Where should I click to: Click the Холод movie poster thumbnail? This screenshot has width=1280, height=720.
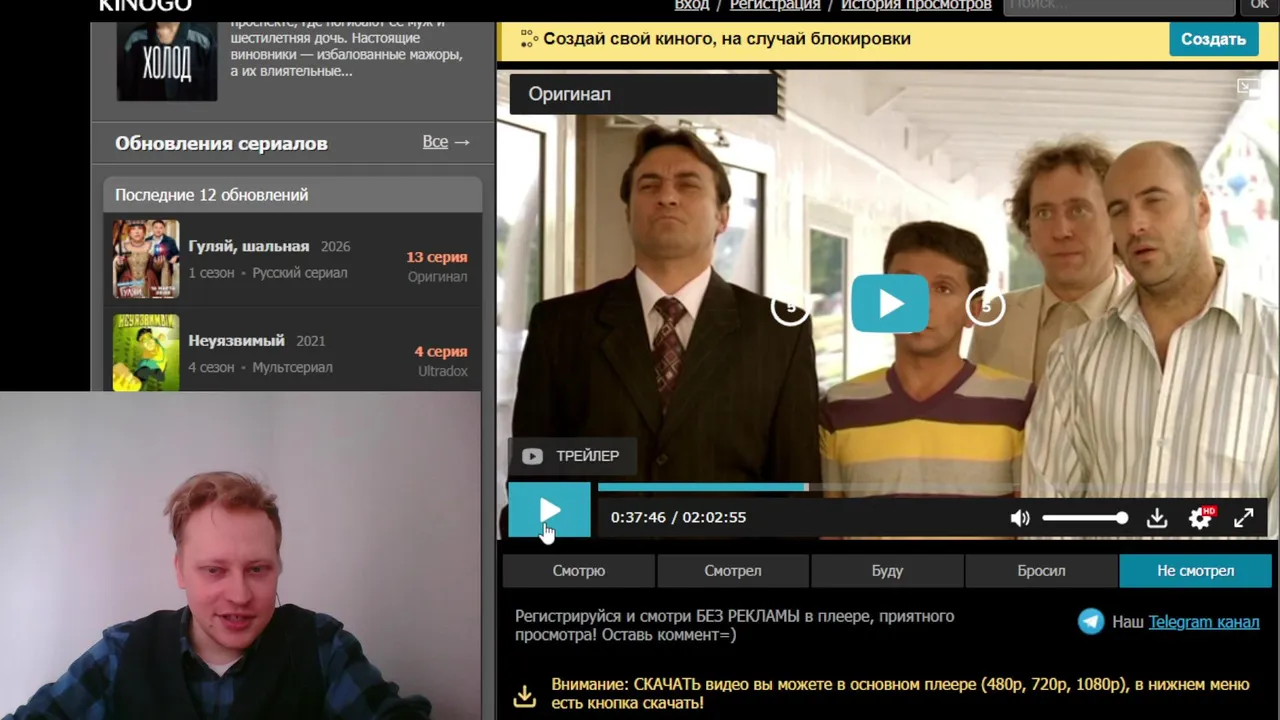click(167, 60)
